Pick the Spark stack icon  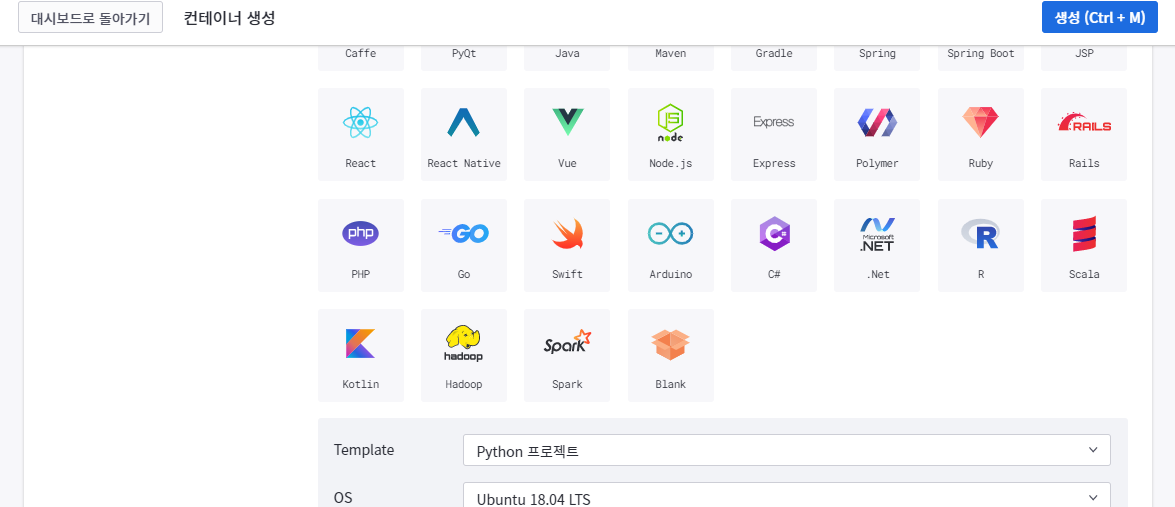point(567,343)
